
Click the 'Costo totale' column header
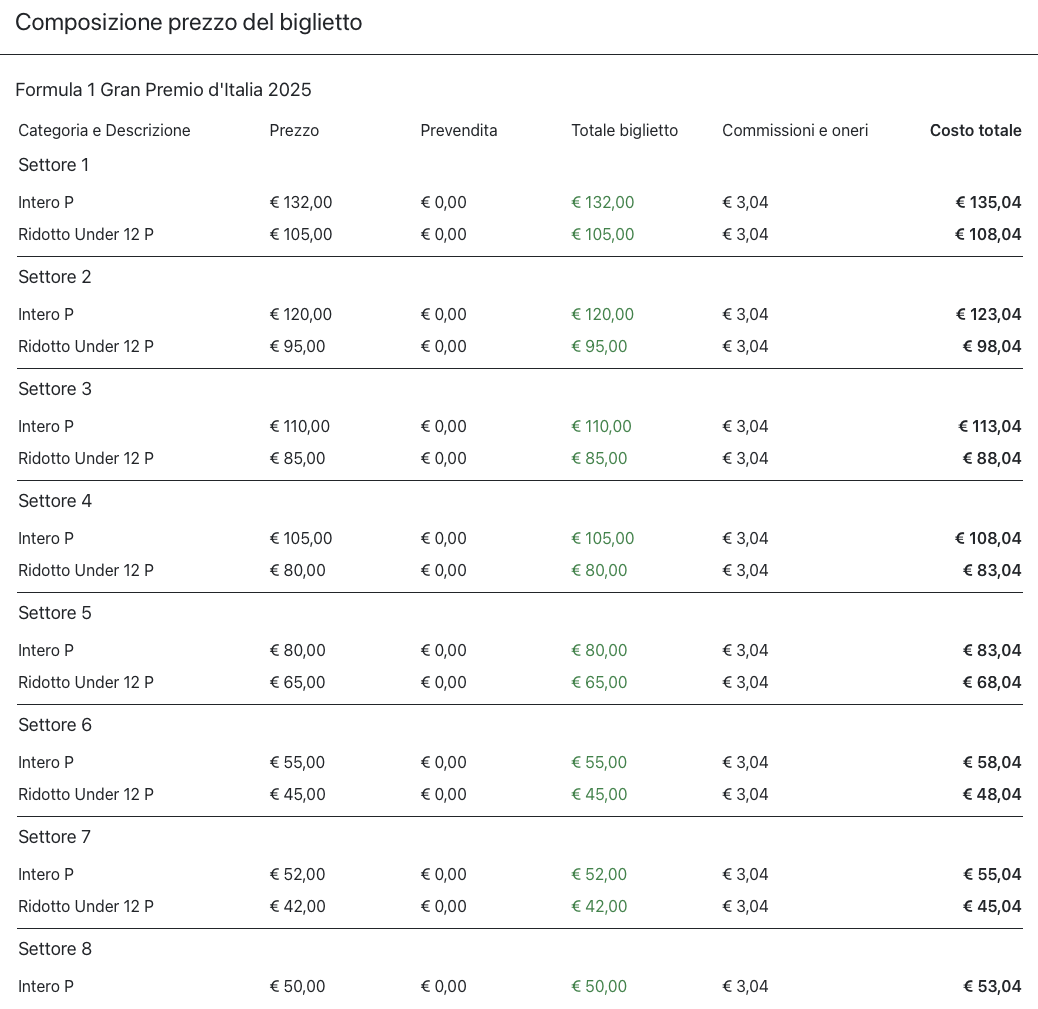[975, 130]
